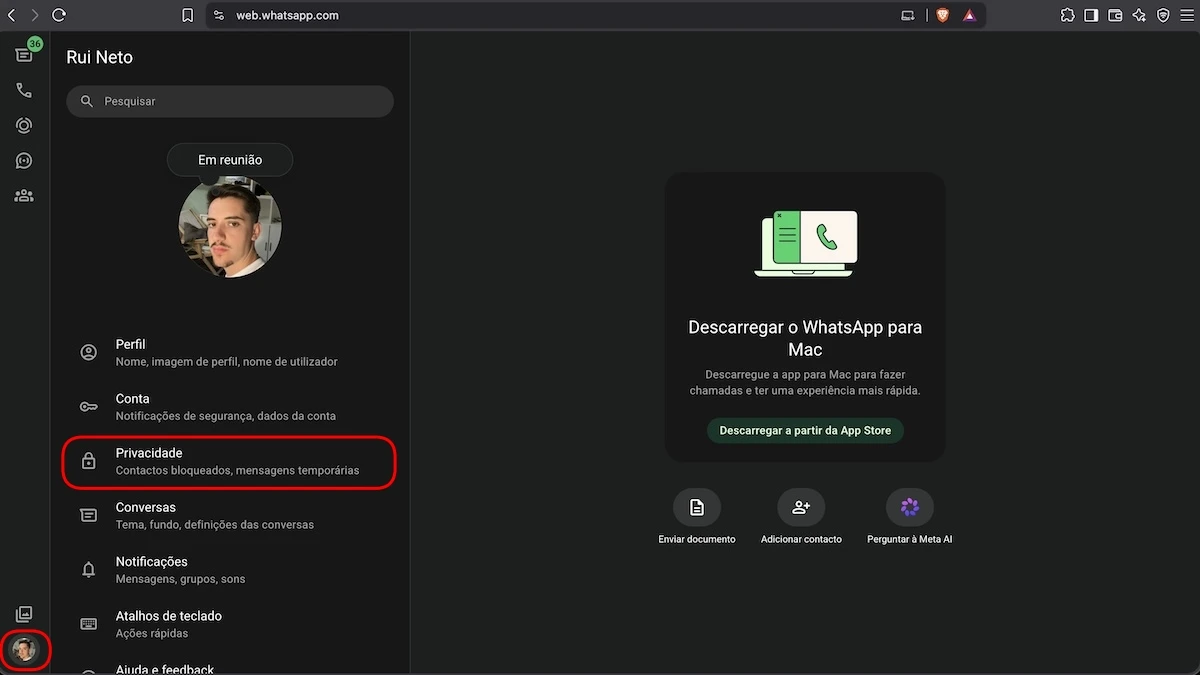Click the Brave Rewards triangle icon
1200x675 pixels.
[969, 15]
